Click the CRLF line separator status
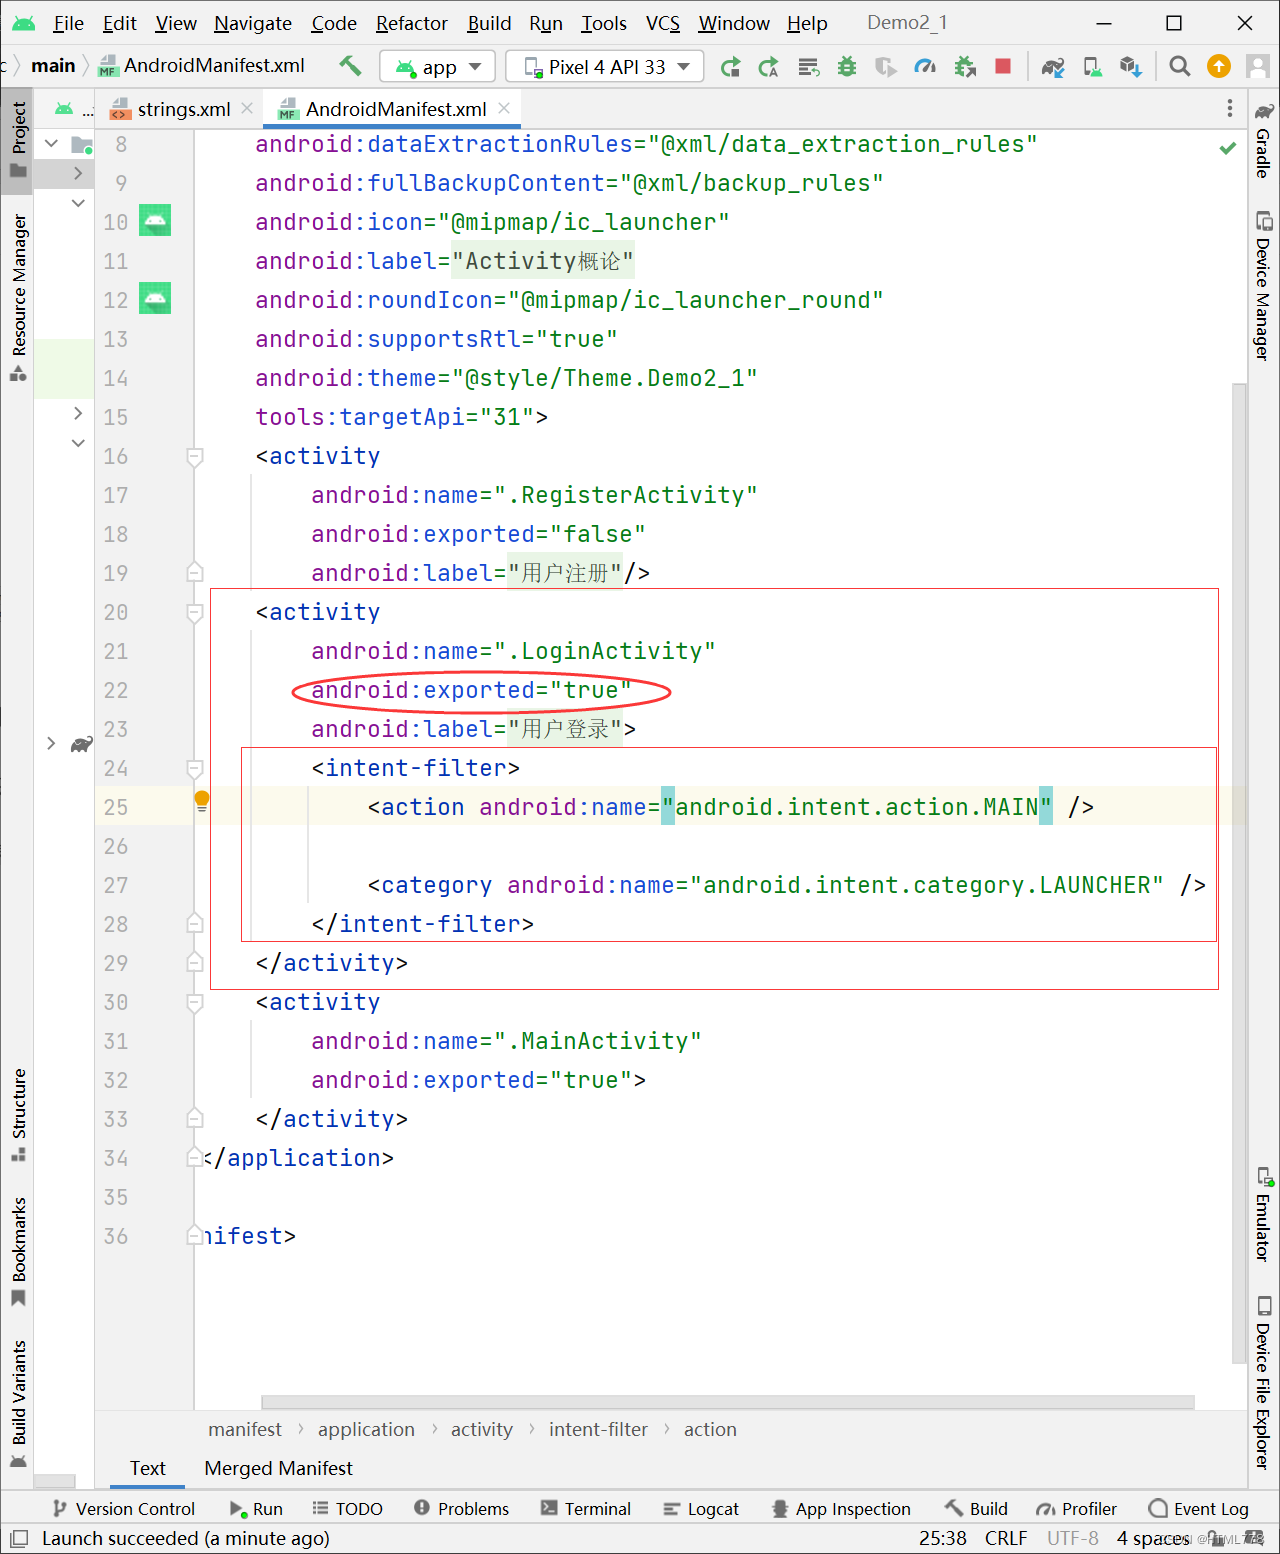Viewport: 1280px width, 1554px height. pos(1006,1538)
